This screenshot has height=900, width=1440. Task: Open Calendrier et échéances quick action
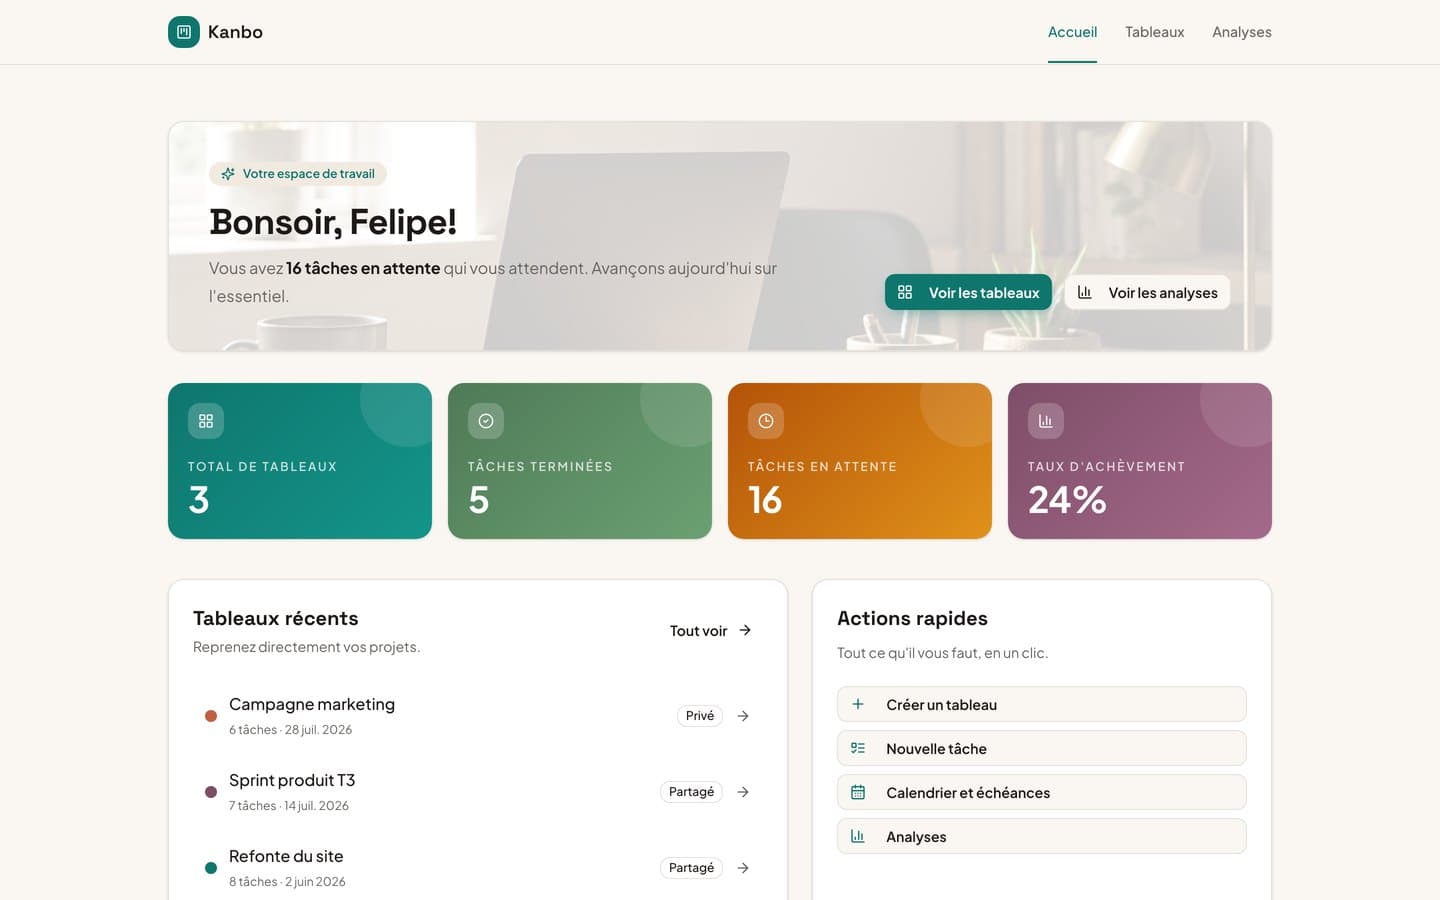[x=1042, y=792]
